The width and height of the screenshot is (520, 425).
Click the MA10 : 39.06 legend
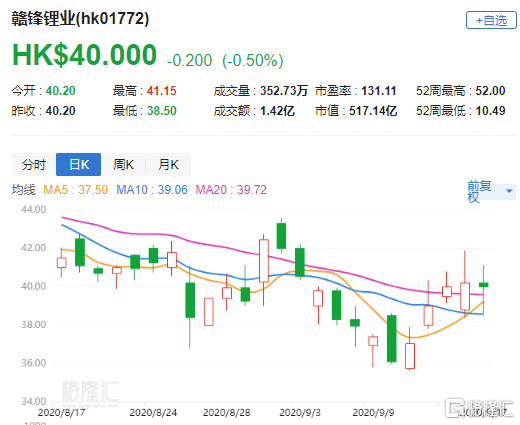coord(152,190)
